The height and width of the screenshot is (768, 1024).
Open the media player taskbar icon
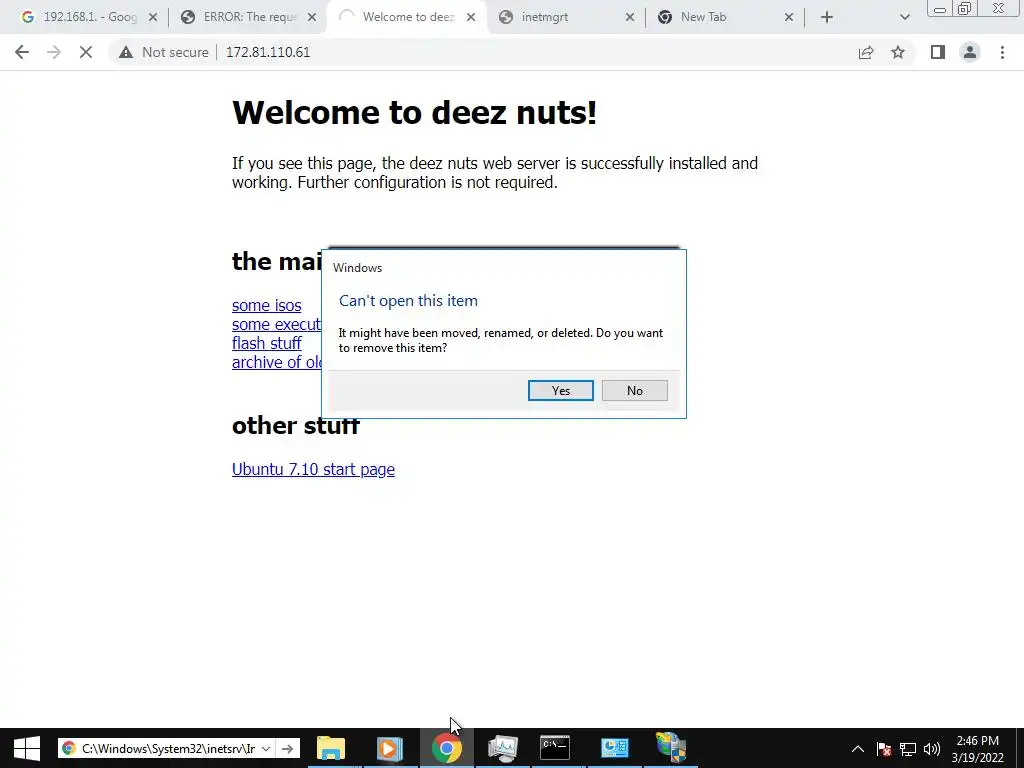point(390,748)
